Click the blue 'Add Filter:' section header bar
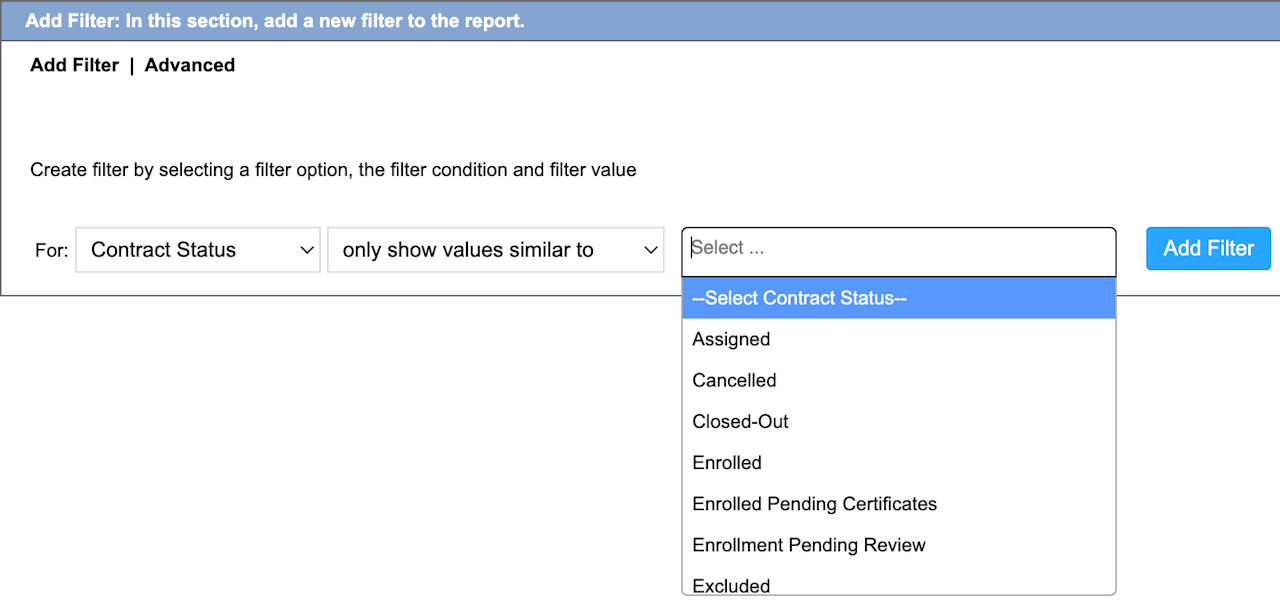Viewport: 1280px width, 607px height. (x=640, y=20)
